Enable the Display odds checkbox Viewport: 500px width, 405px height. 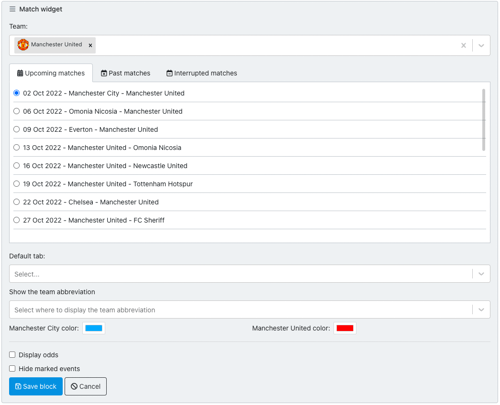pos(12,354)
